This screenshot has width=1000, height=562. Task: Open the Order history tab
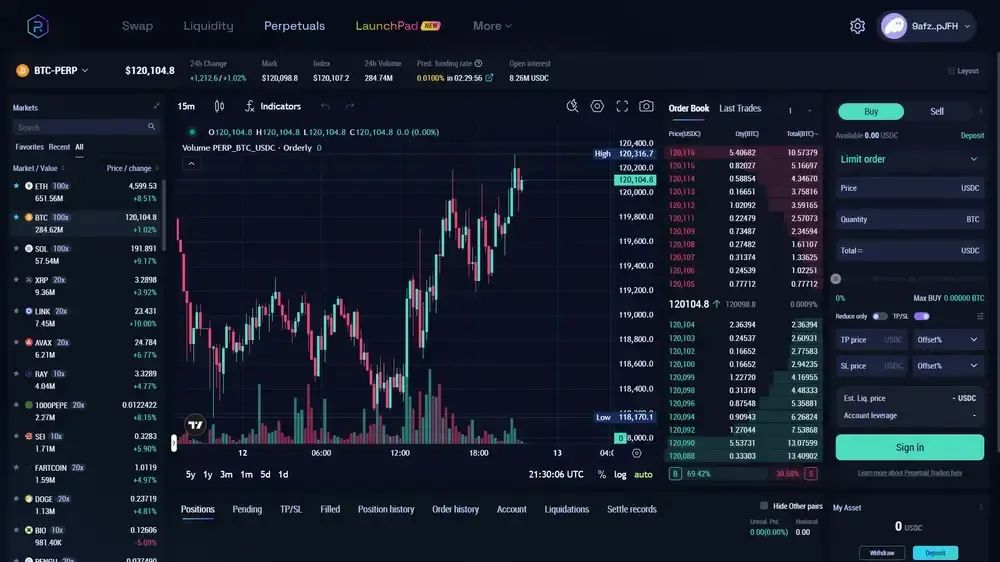[x=455, y=509]
